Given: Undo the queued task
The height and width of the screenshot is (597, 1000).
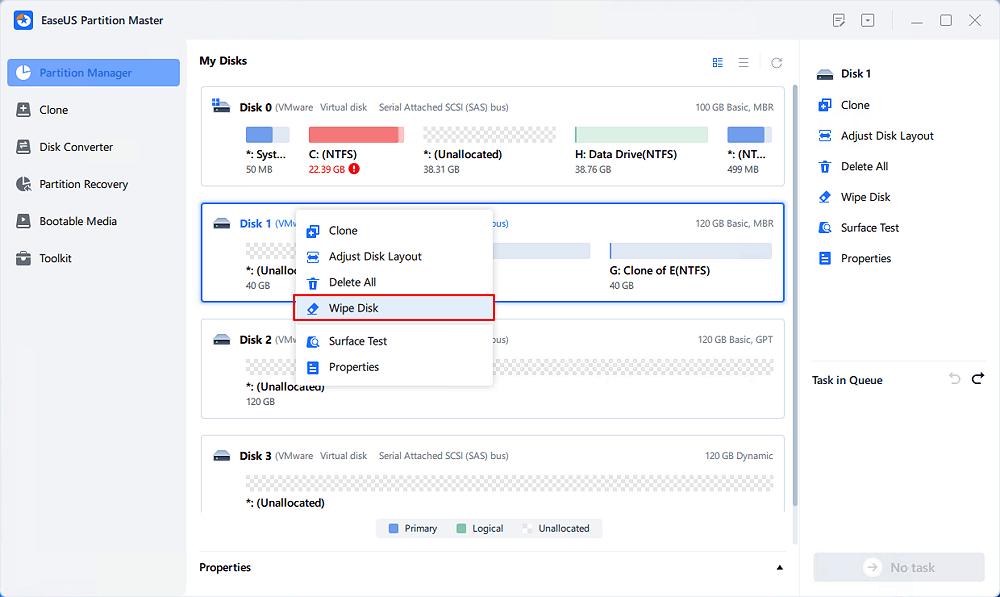Looking at the screenshot, I should (954, 379).
